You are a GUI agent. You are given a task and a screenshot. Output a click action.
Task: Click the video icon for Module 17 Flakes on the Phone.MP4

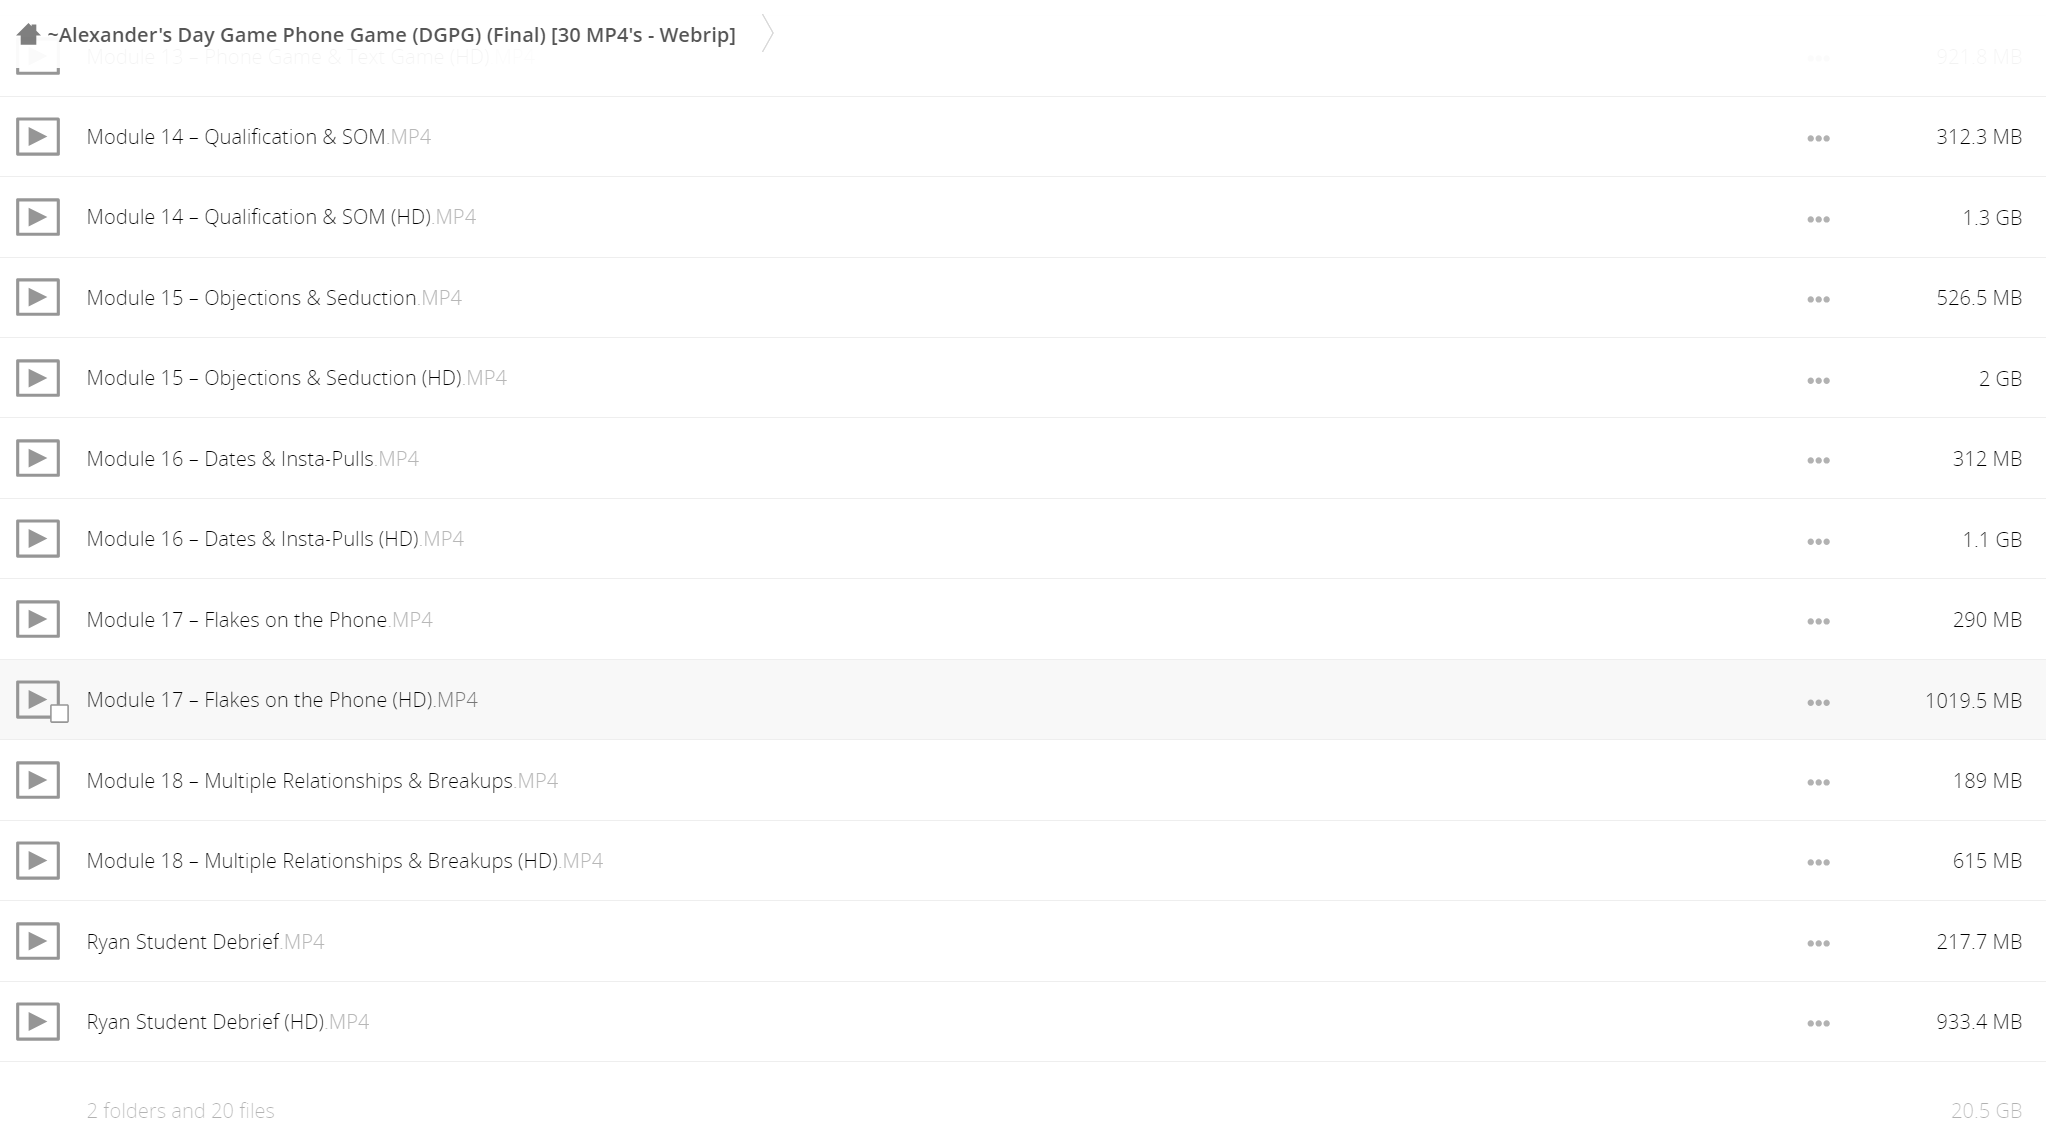click(x=38, y=620)
